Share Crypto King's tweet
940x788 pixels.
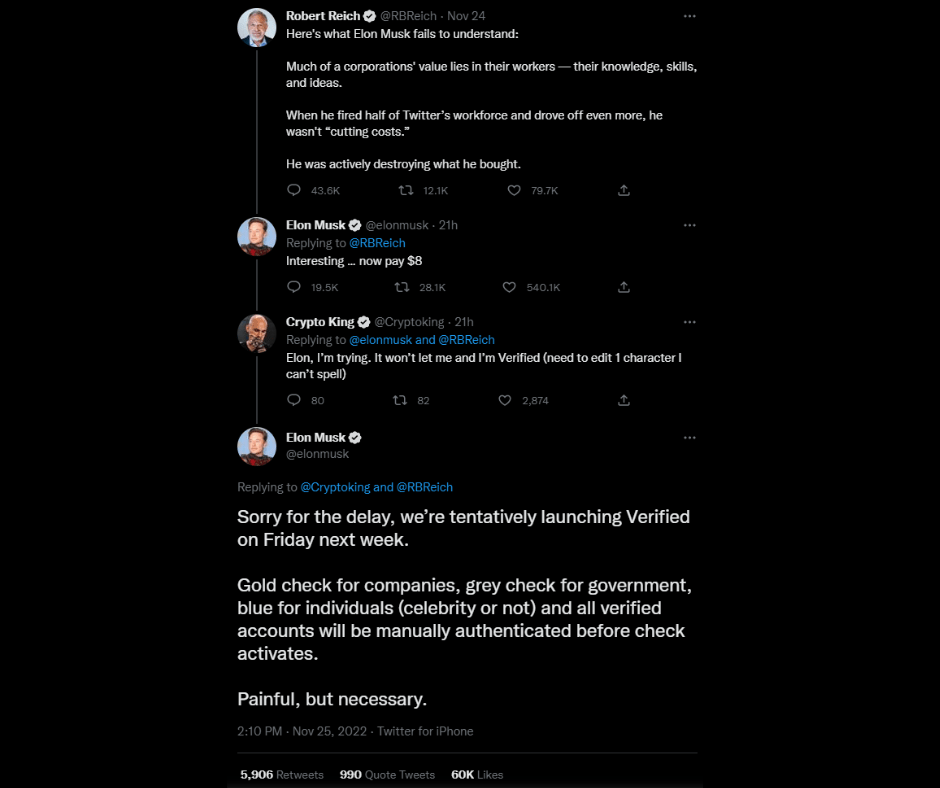pos(623,400)
